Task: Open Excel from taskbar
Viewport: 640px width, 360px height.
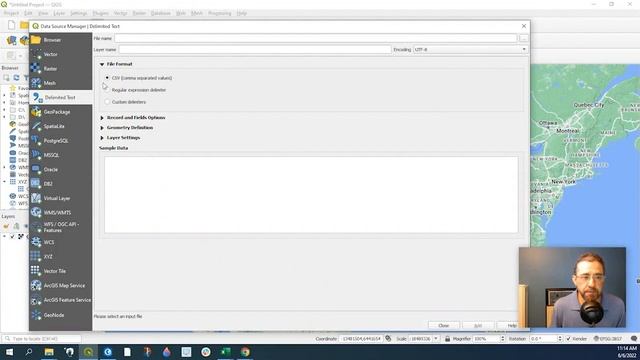Action: [x=225, y=352]
